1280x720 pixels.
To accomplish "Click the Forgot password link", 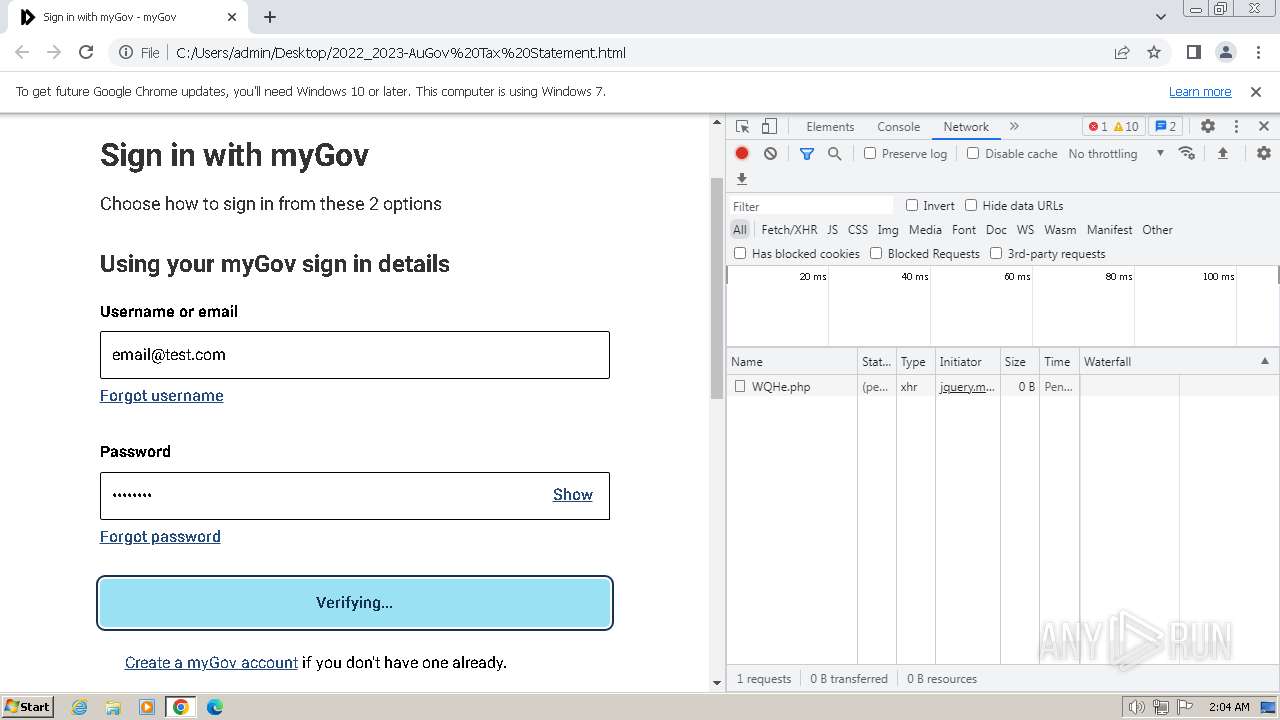I will (x=160, y=537).
